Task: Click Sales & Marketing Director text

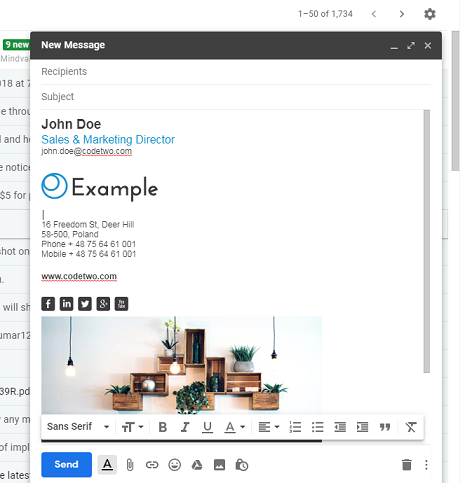Action: tap(108, 139)
